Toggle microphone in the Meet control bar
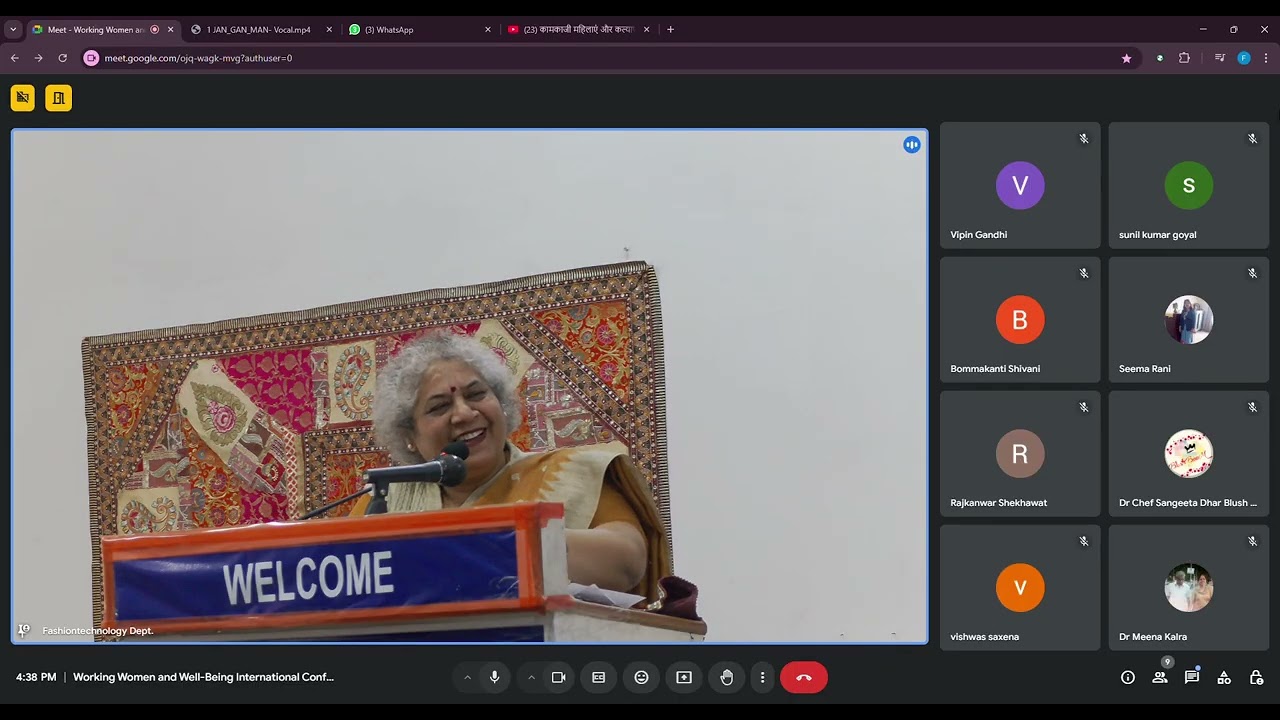 click(x=494, y=677)
